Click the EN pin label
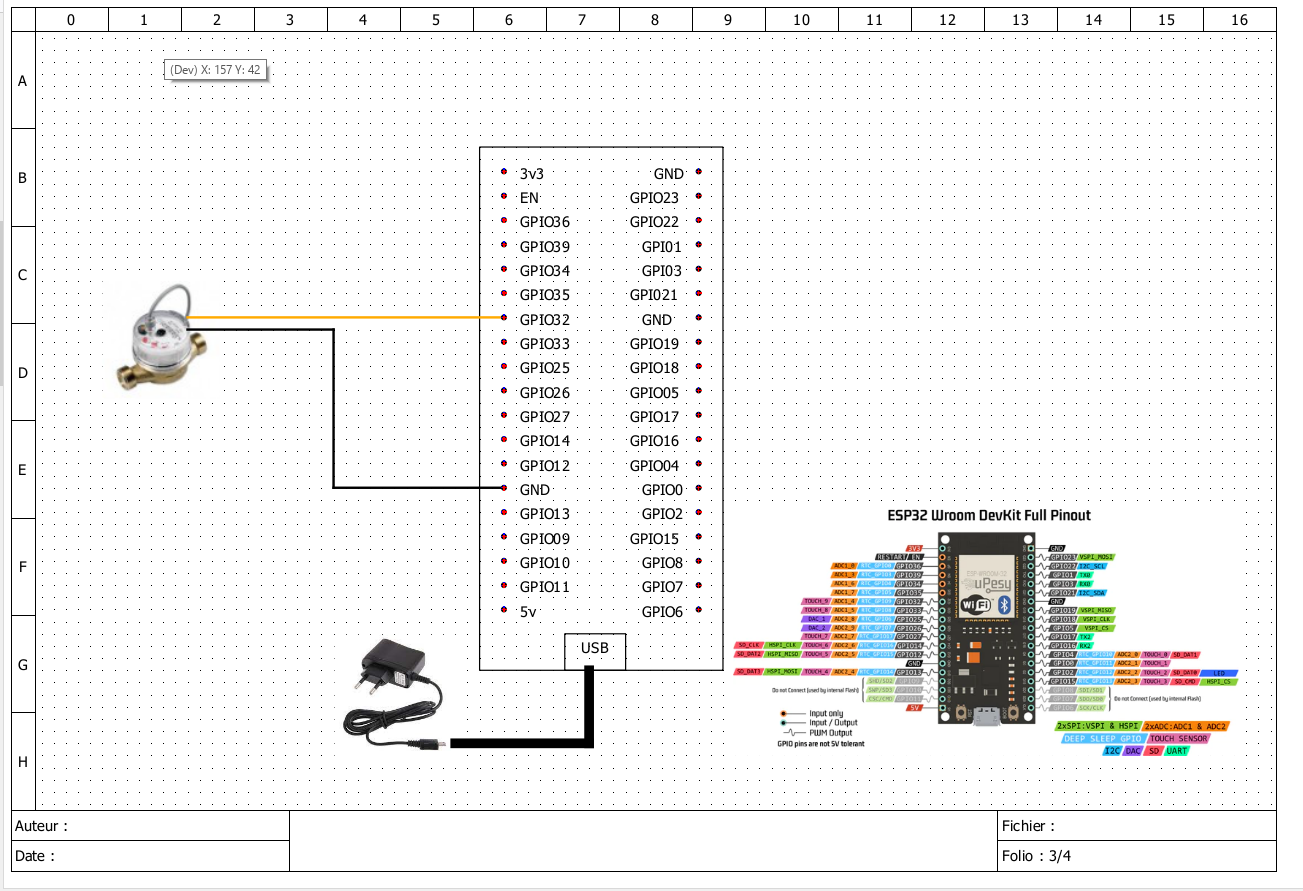Screen dimensions: 1303x891 tap(529, 198)
